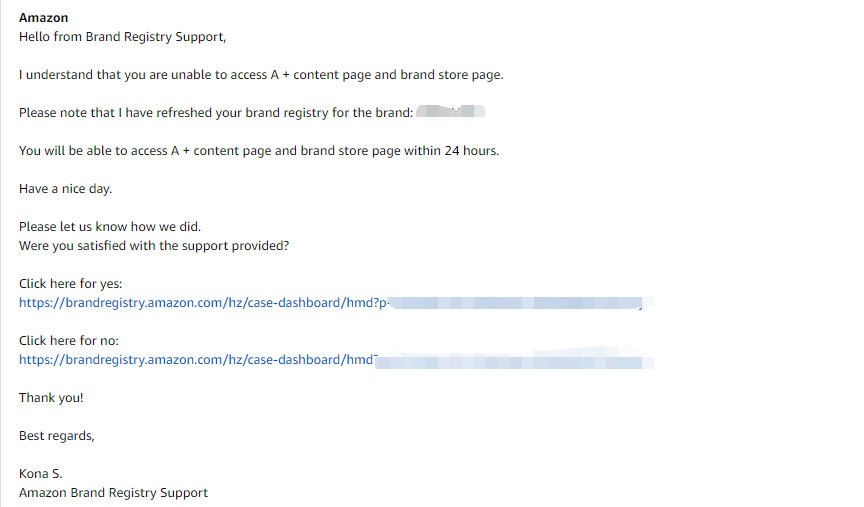Click "Please let us know how we did."
The image size is (864, 507).
pyautogui.click(x=110, y=227)
